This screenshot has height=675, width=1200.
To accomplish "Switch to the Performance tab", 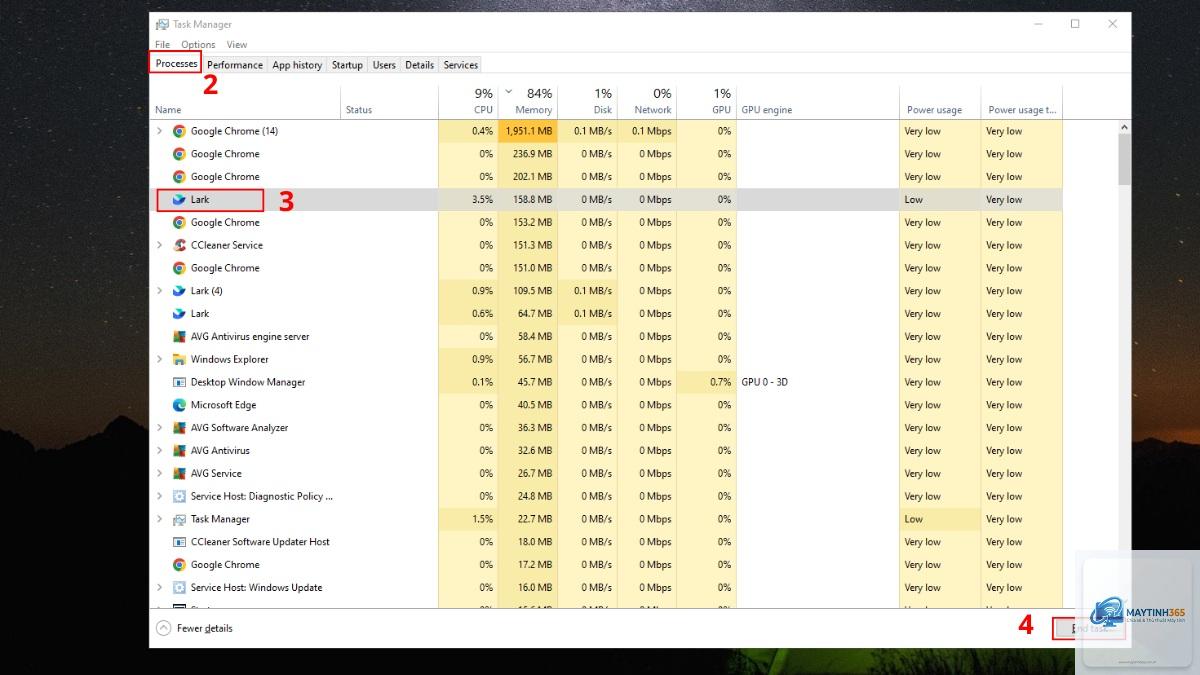I will tap(235, 65).
